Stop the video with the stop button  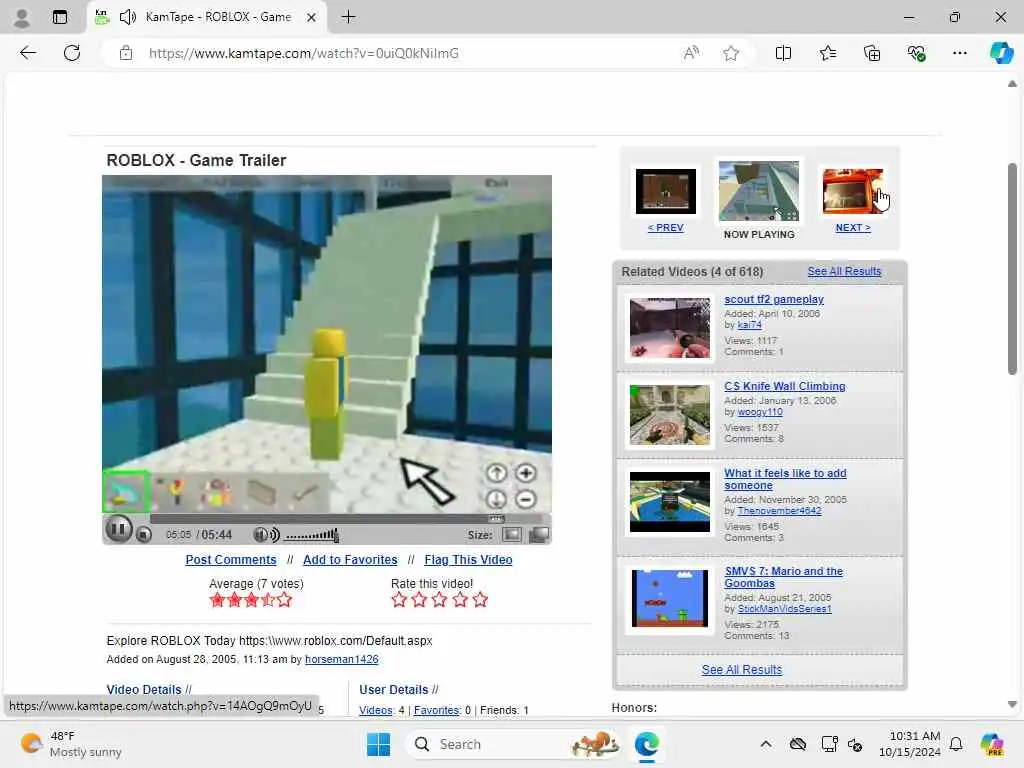144,535
